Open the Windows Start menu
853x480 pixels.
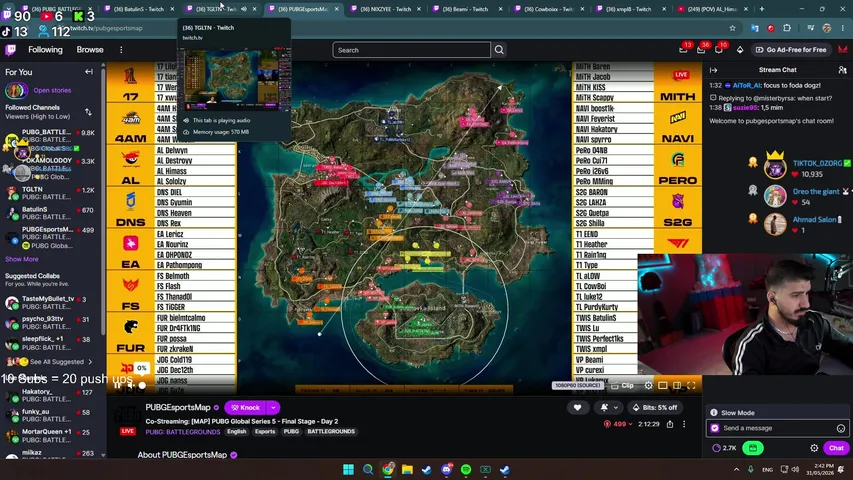[349, 469]
